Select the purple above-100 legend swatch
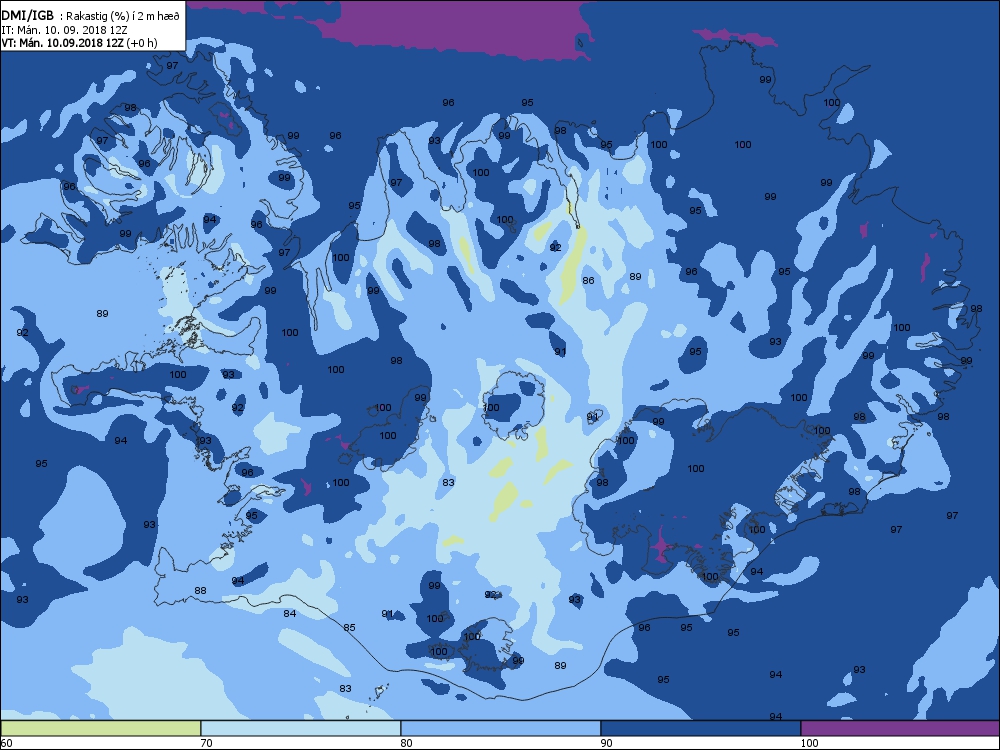Screen dimensions: 1000x750 click(900, 728)
